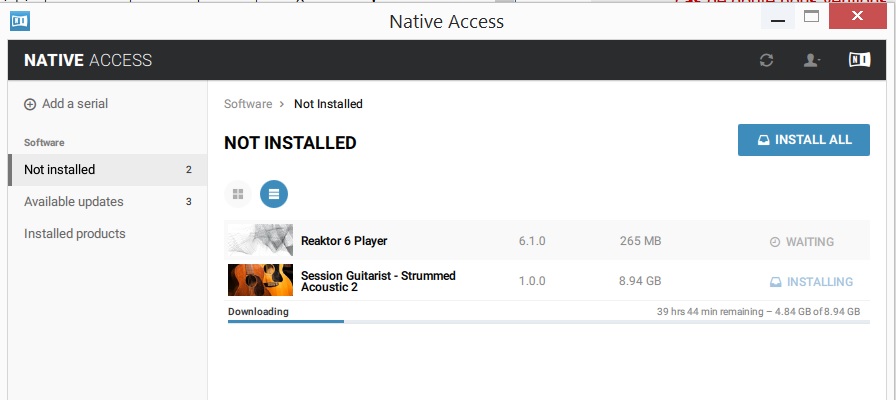Click the clock icon beside WAITING
Image resolution: width=896 pixels, height=400 pixels.
(x=775, y=242)
